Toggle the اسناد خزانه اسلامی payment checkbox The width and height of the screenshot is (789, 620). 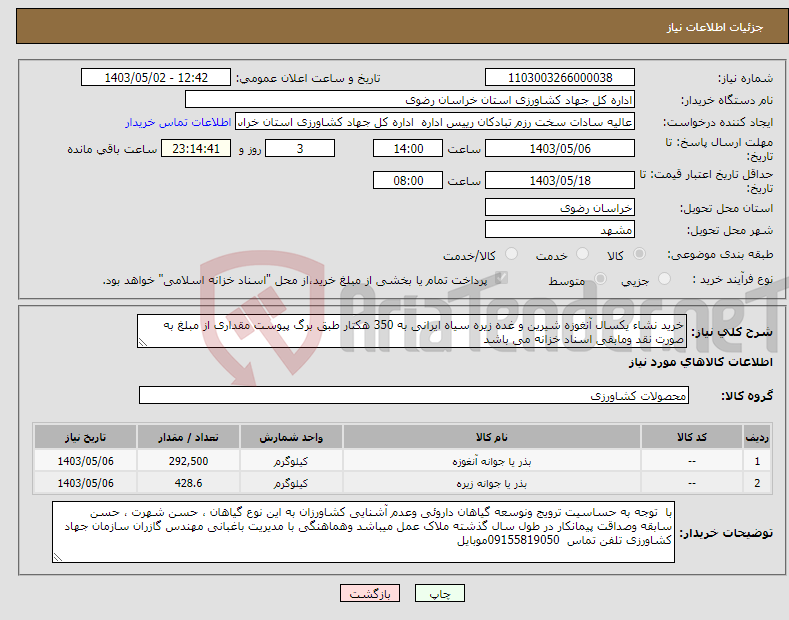[x=501, y=278]
